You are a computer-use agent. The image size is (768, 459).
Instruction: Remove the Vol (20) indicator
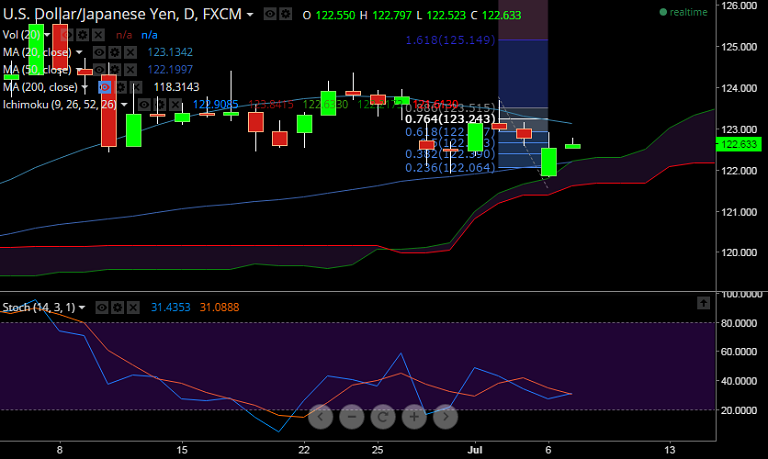[x=98, y=35]
